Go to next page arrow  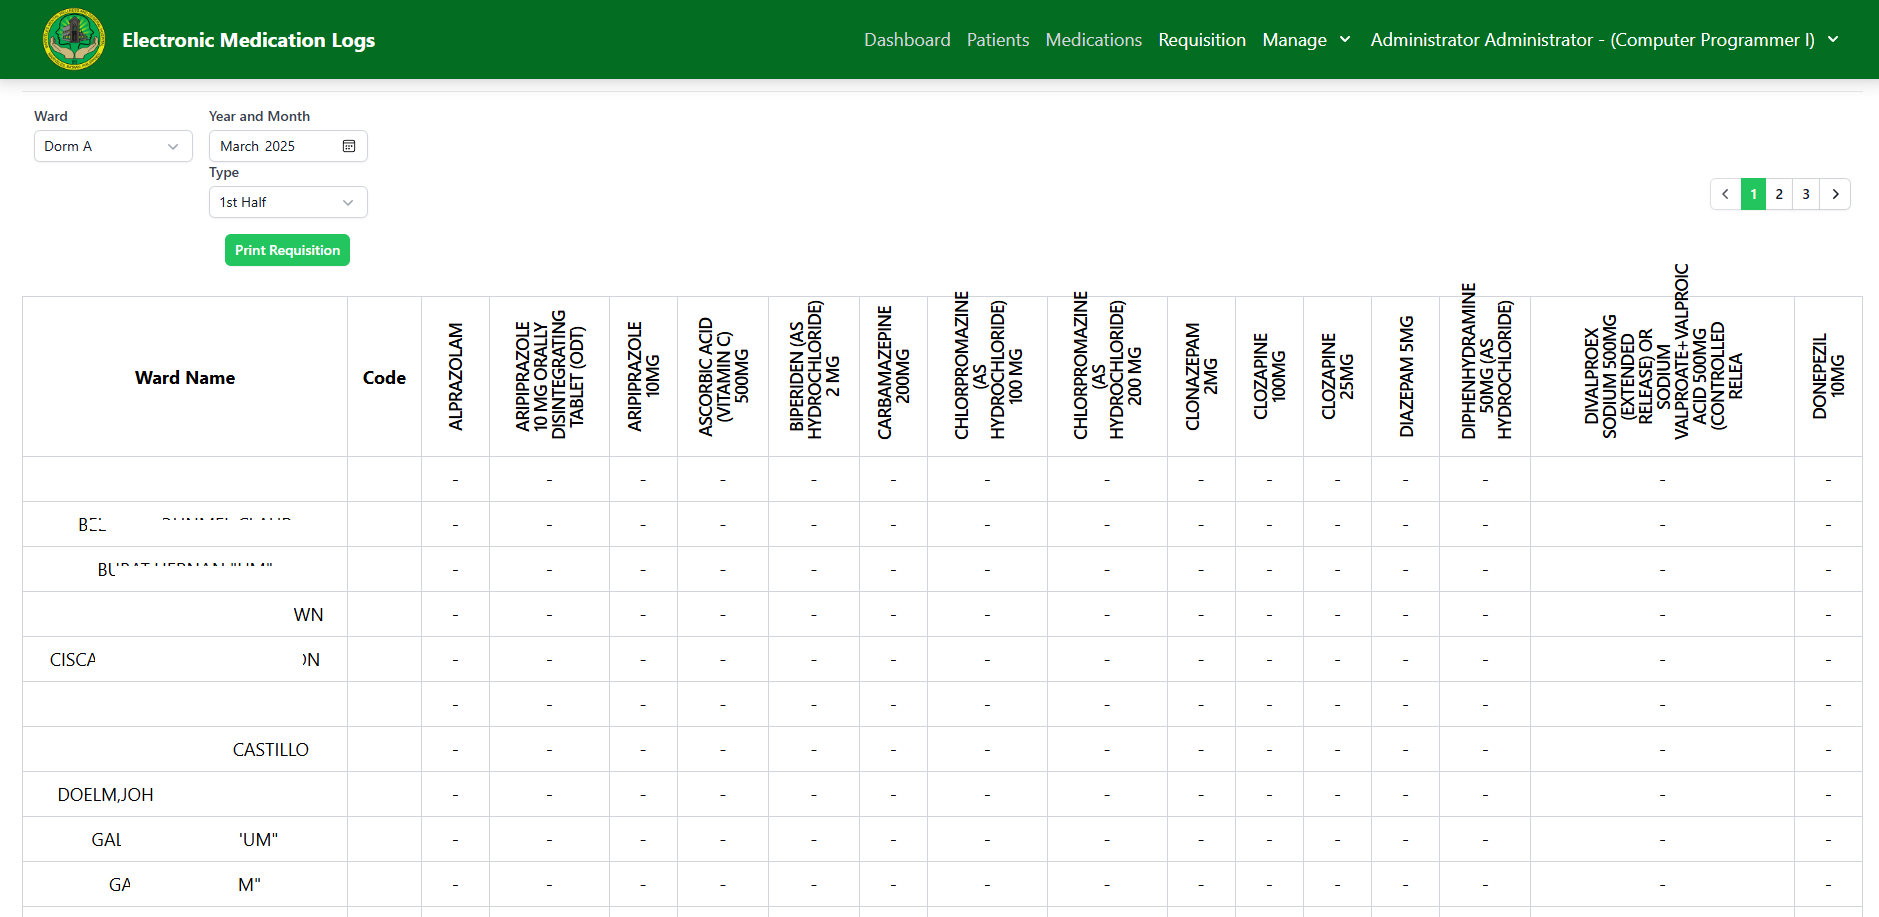coord(1835,194)
